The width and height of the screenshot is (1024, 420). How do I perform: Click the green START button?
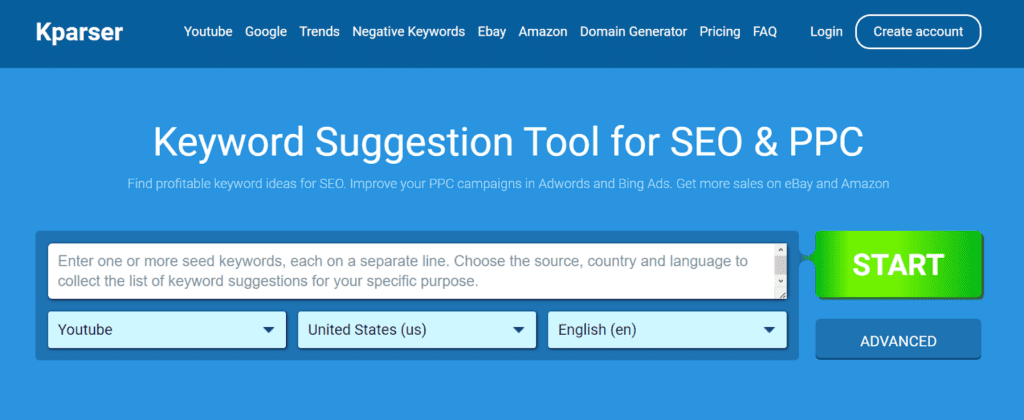[898, 265]
